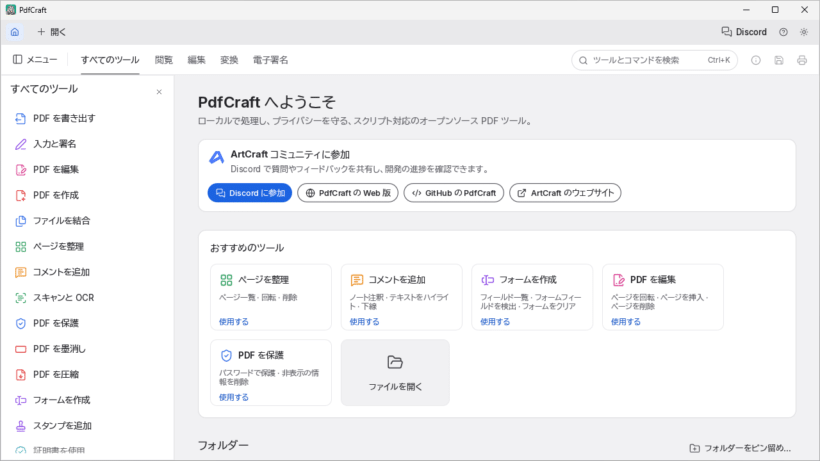The height and width of the screenshot is (461, 820).
Task: Click the コメントを追加 card note icon
Action: tap(357, 280)
